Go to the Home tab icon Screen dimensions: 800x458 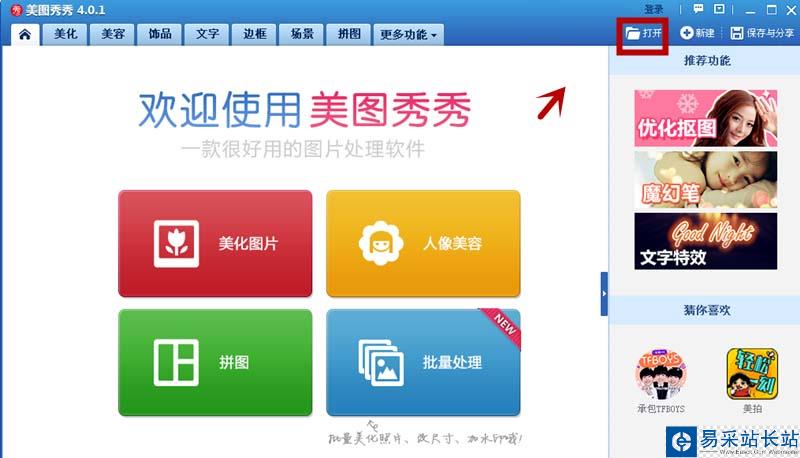point(25,34)
